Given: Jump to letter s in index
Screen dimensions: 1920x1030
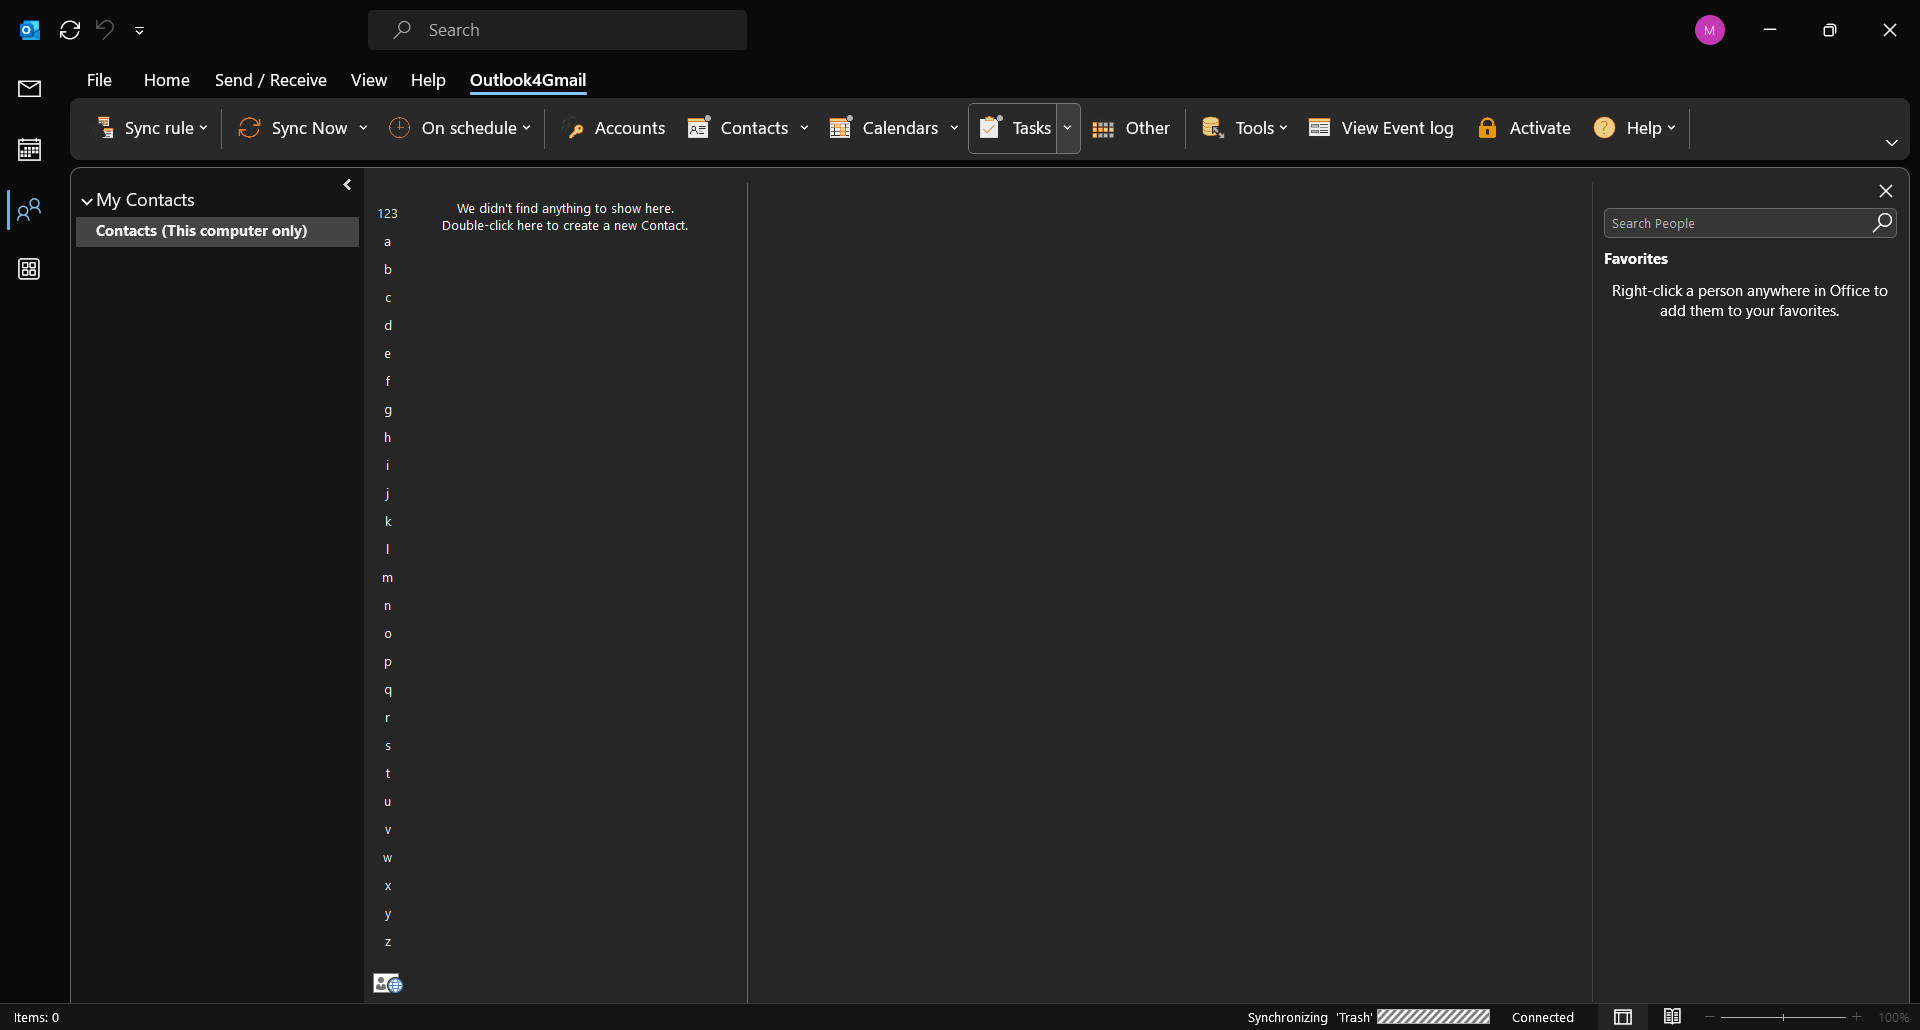Looking at the screenshot, I should point(388,746).
